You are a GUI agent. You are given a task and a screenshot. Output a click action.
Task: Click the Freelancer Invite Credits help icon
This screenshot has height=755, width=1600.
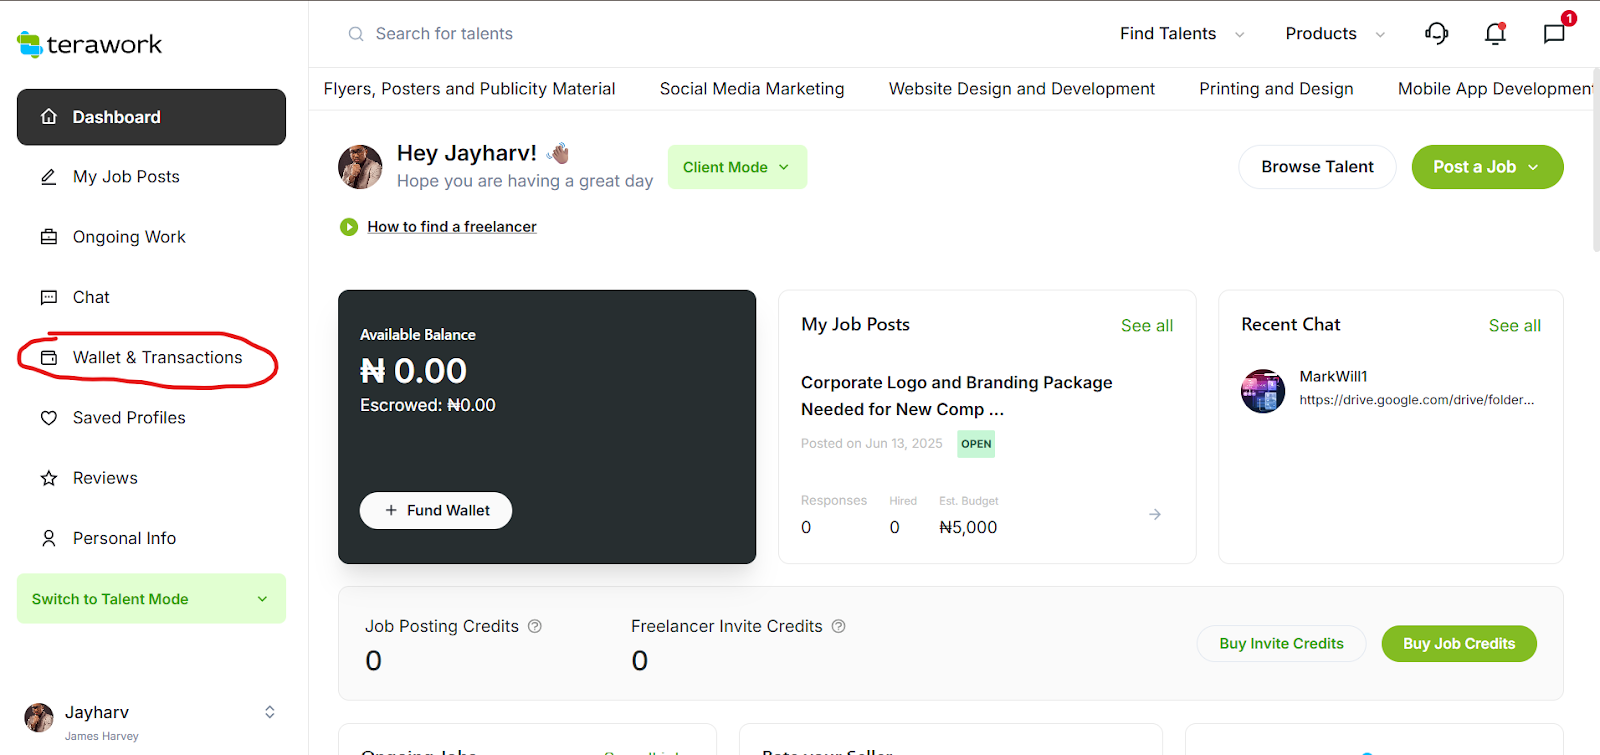pos(839,626)
